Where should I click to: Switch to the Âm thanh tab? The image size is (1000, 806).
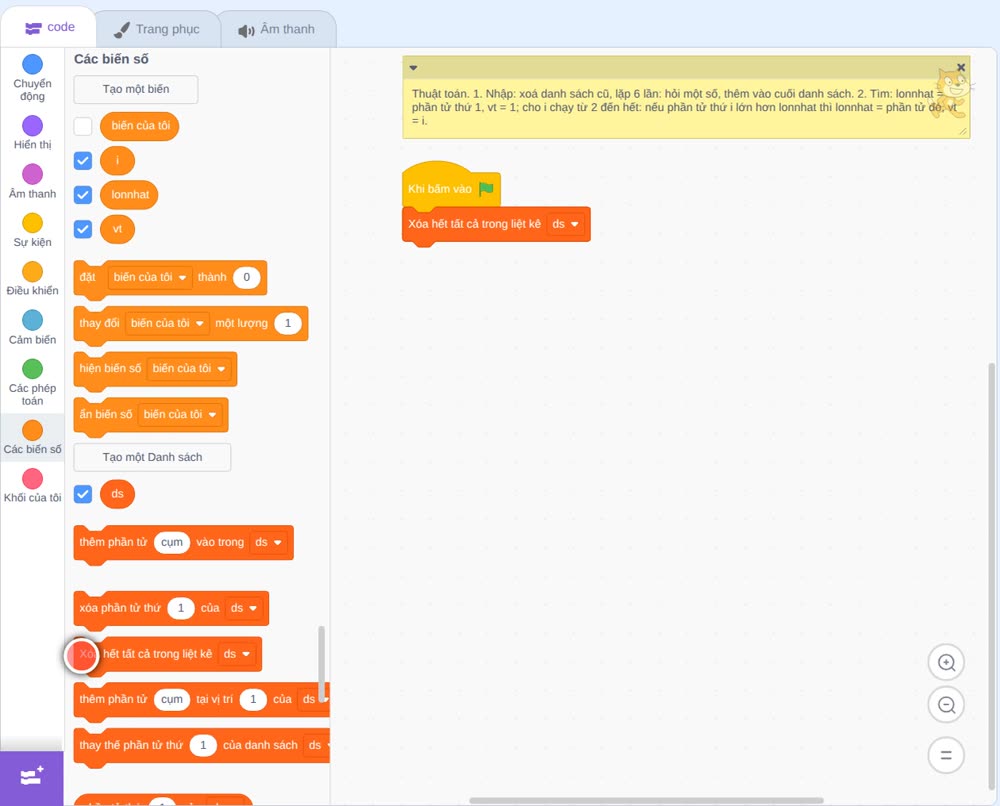(x=277, y=29)
